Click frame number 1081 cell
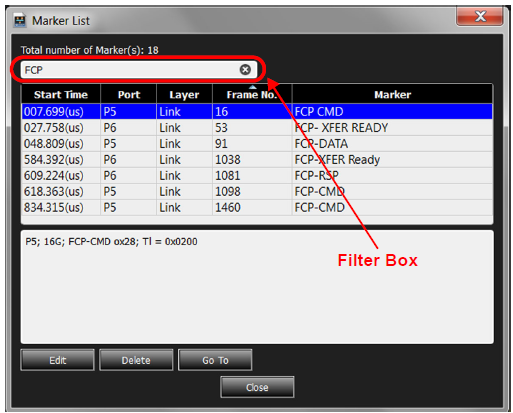513x413 pixels. point(252,176)
